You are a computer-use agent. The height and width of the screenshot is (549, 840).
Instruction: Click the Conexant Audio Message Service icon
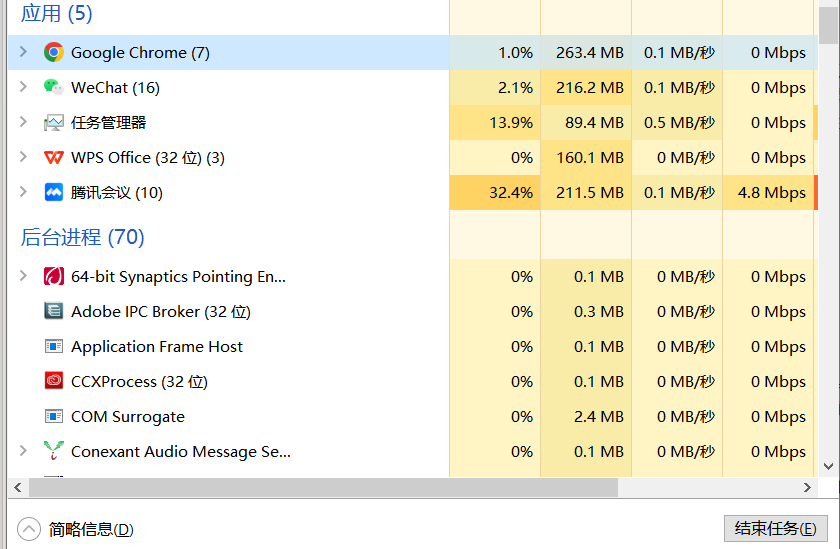click(x=54, y=452)
